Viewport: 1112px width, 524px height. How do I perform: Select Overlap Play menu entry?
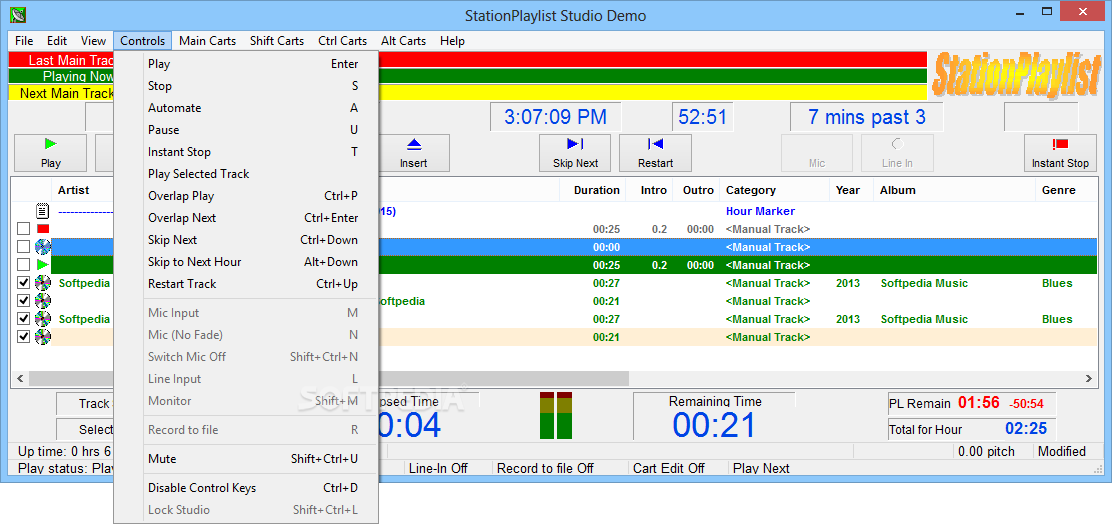246,196
